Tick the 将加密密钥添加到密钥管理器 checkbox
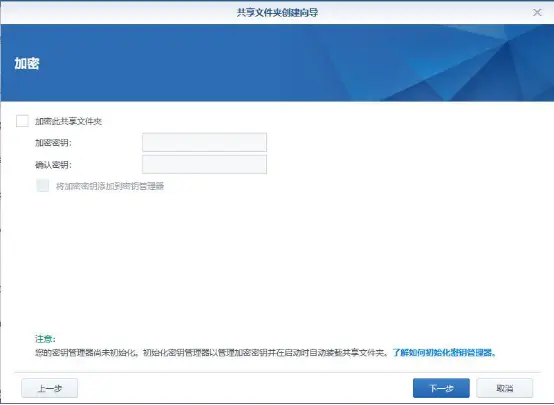This screenshot has height=405, width=554. [x=43, y=186]
